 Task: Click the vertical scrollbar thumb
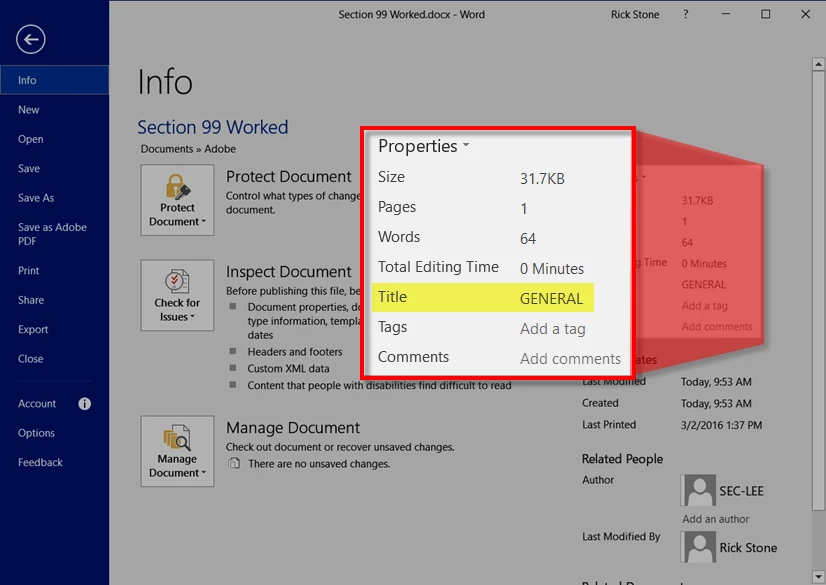pos(818,290)
